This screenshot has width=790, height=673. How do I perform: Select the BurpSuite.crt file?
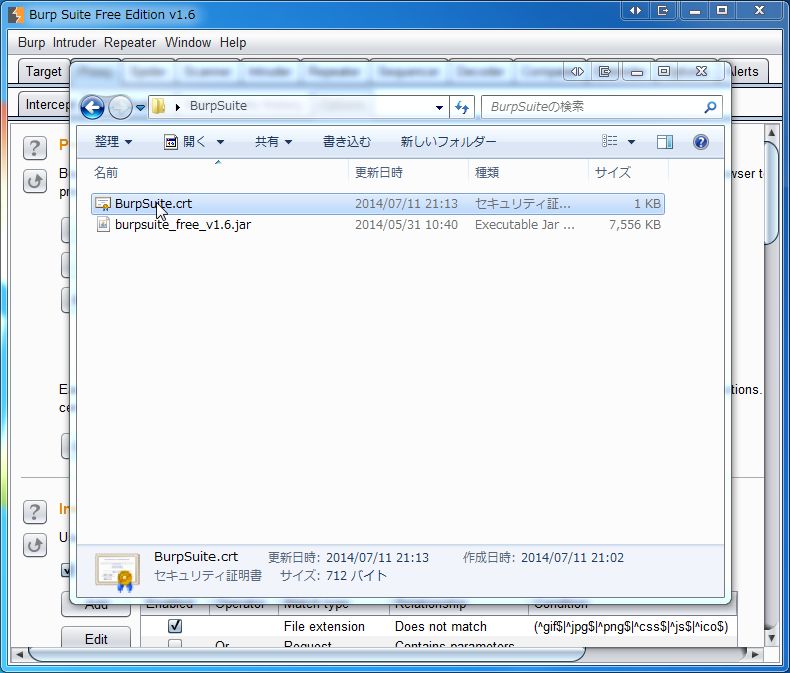378,204
